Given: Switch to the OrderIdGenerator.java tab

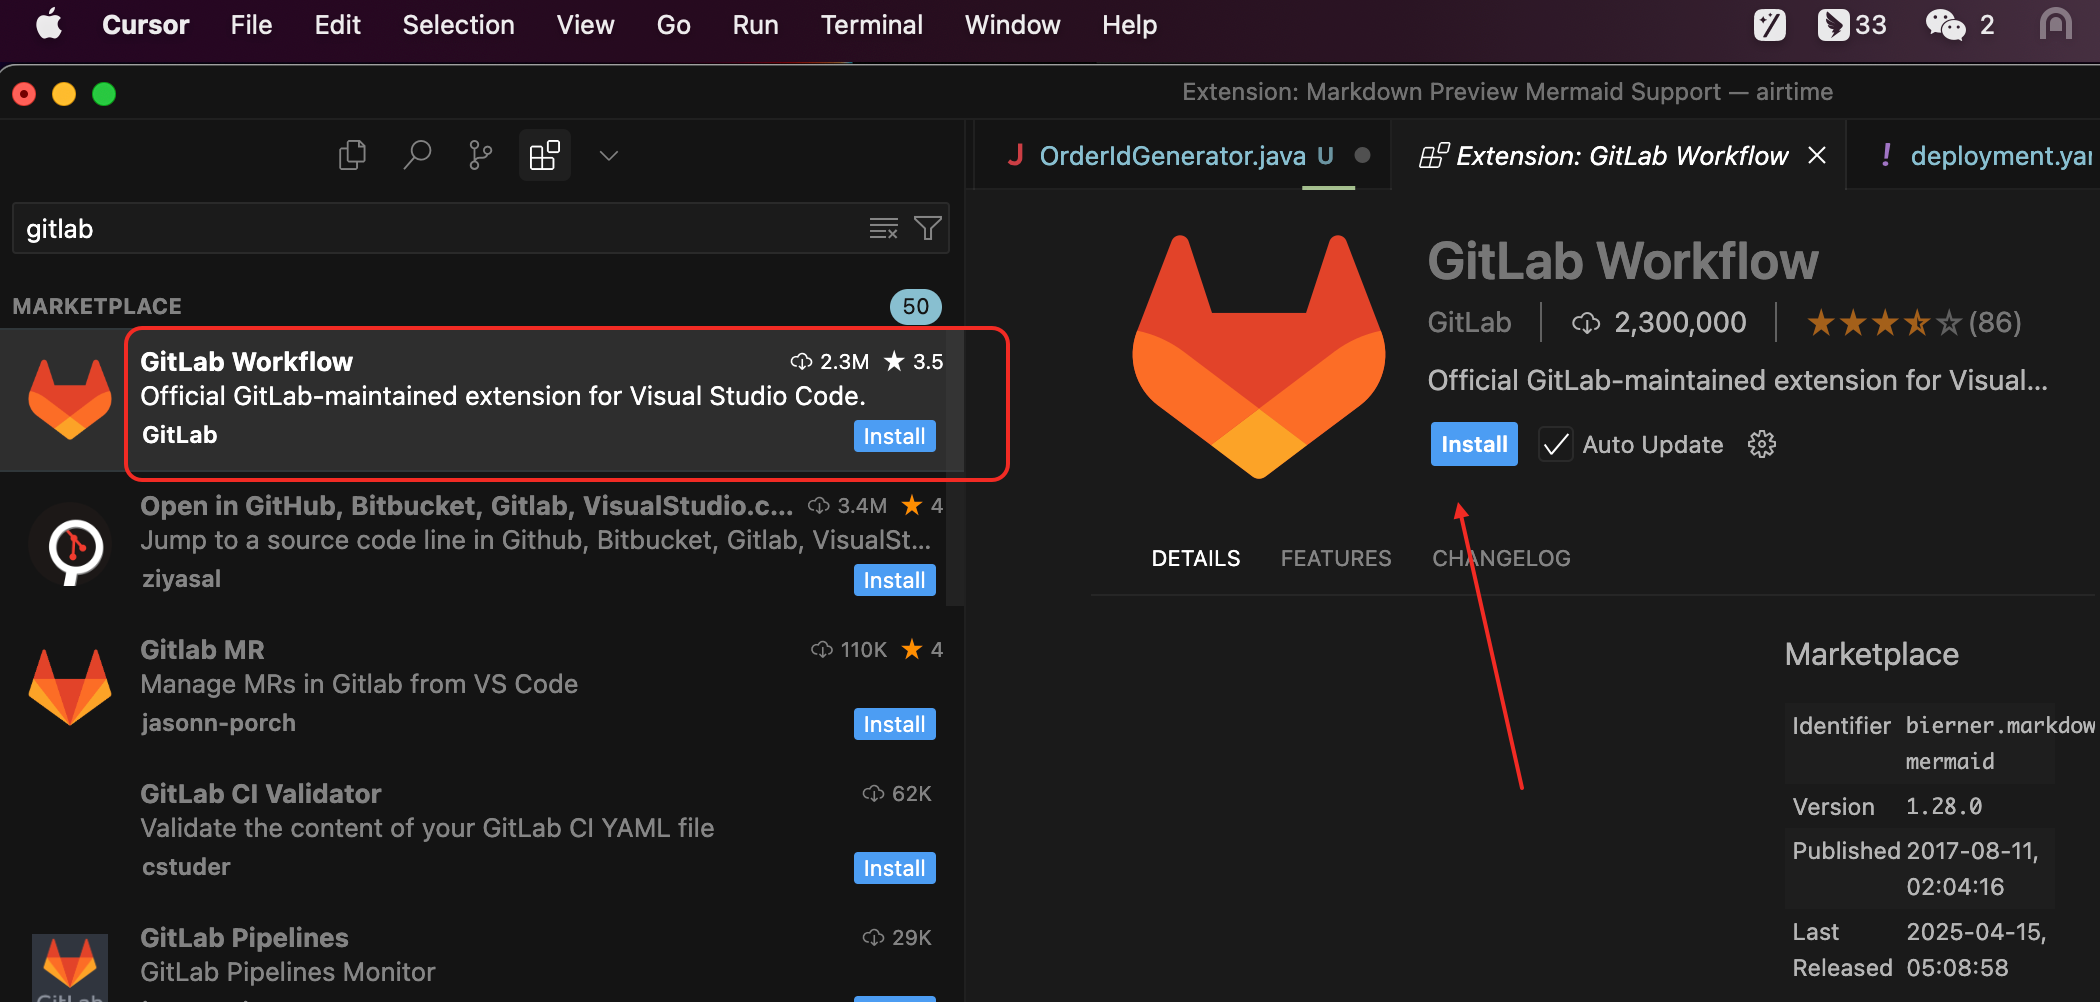Looking at the screenshot, I should tap(1180, 155).
